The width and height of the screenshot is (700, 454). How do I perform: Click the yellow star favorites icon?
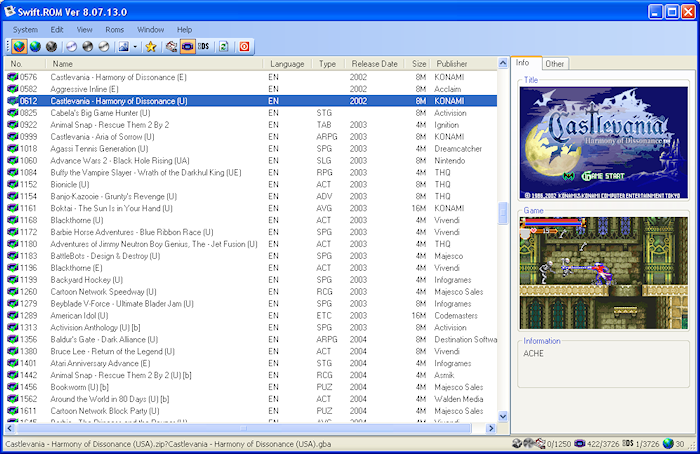click(x=151, y=46)
